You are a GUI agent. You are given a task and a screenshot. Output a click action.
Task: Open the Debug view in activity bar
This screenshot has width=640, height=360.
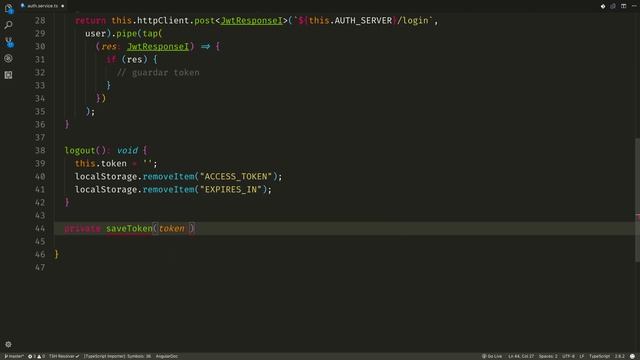point(8,58)
